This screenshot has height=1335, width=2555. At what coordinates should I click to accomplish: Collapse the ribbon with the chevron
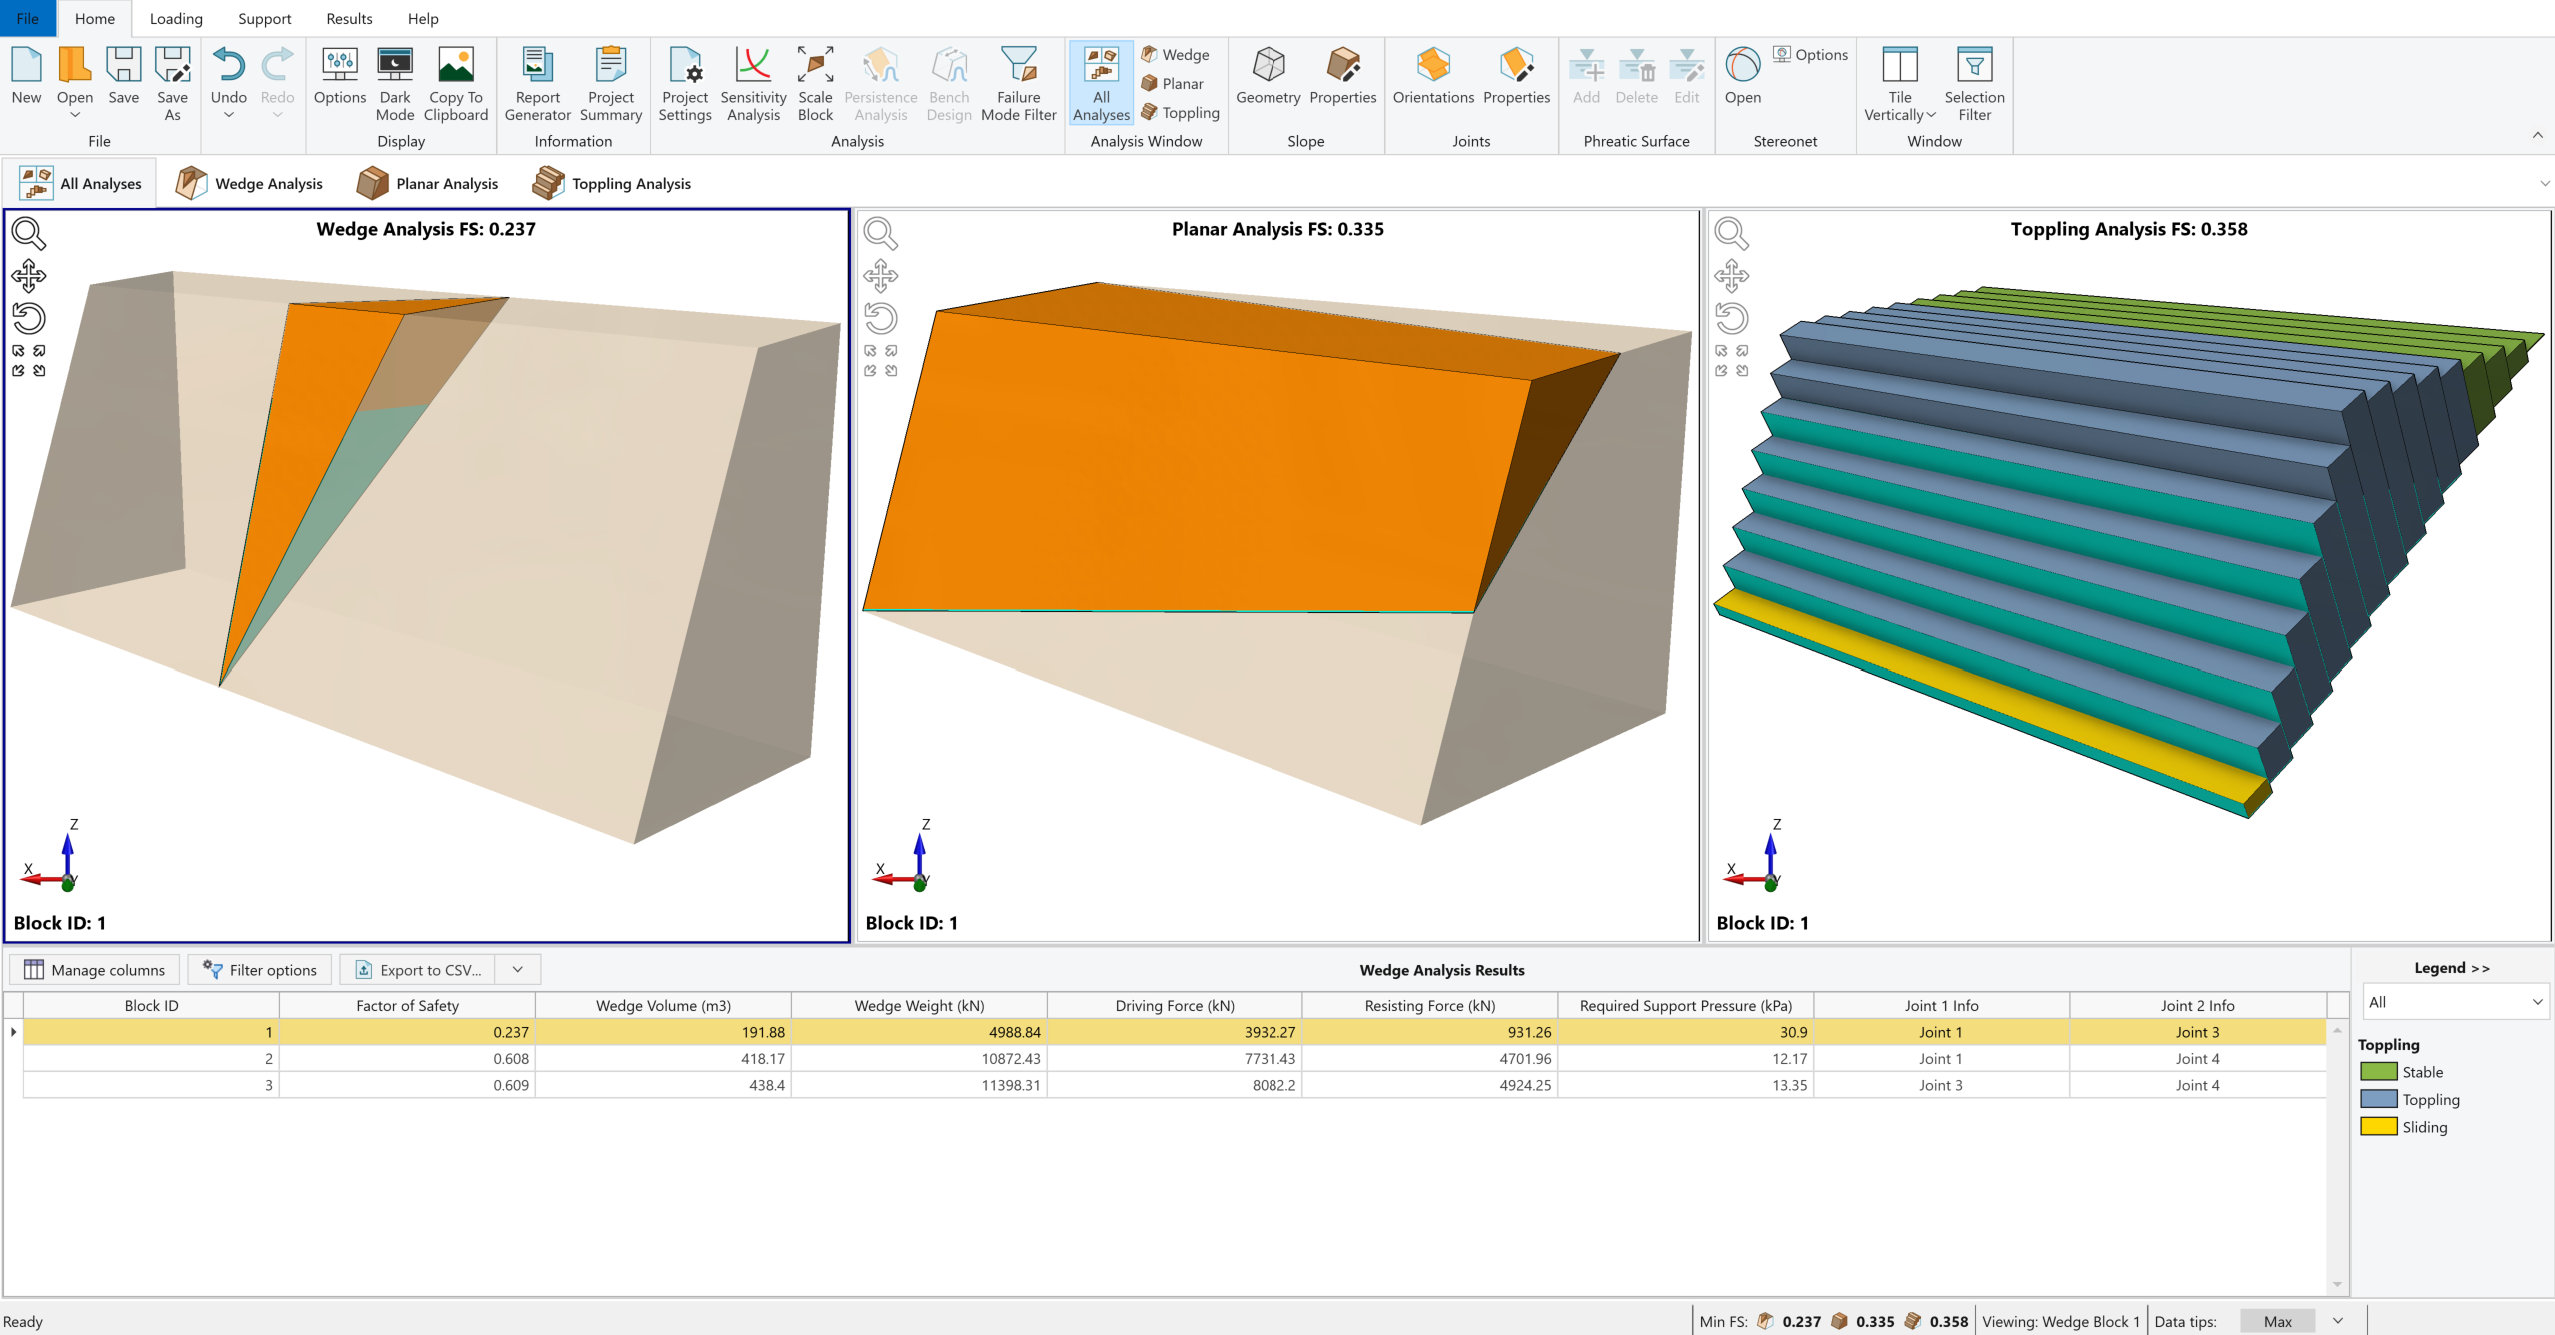[x=2537, y=135]
